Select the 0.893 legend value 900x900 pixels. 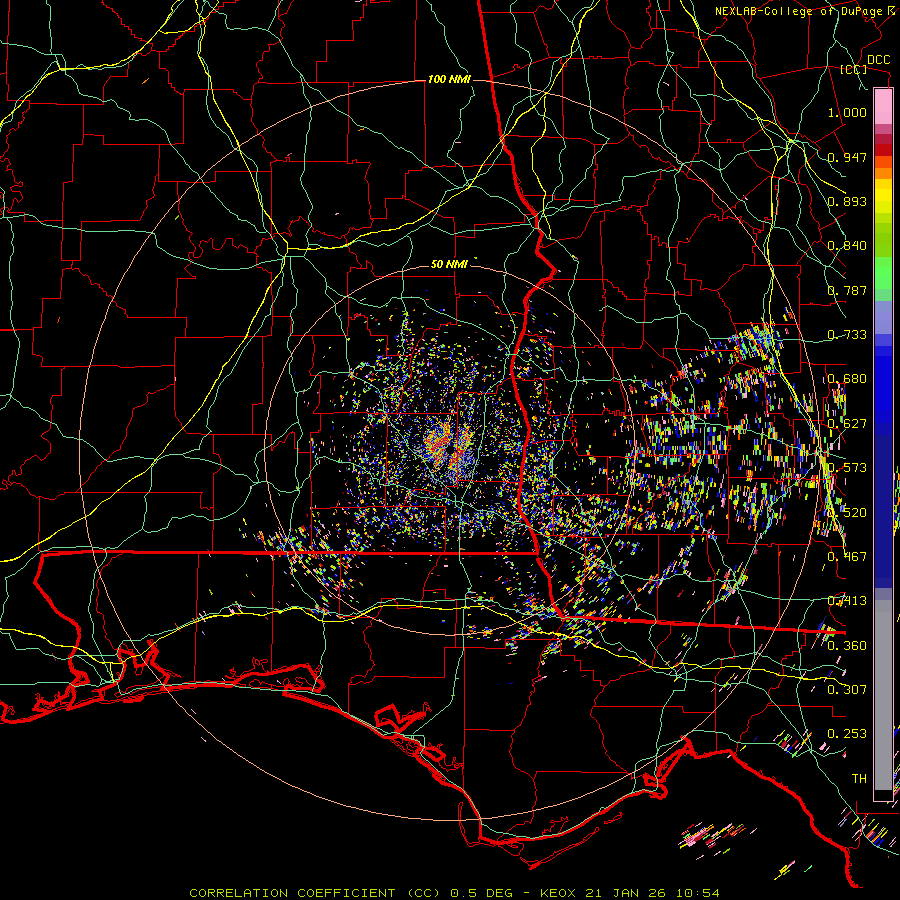[847, 201]
